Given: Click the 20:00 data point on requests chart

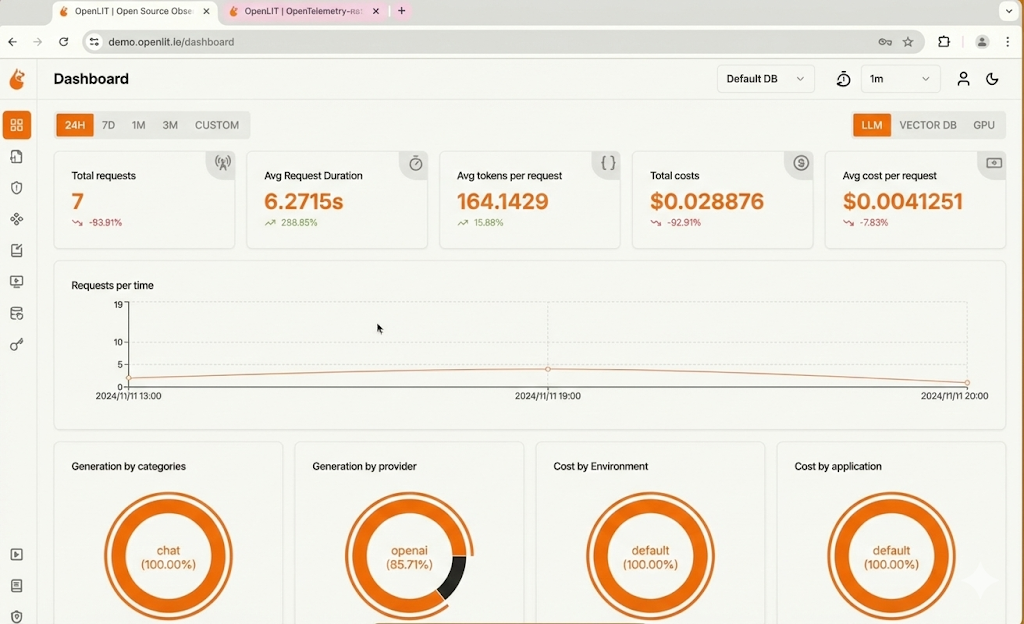Looking at the screenshot, I should (x=967, y=382).
